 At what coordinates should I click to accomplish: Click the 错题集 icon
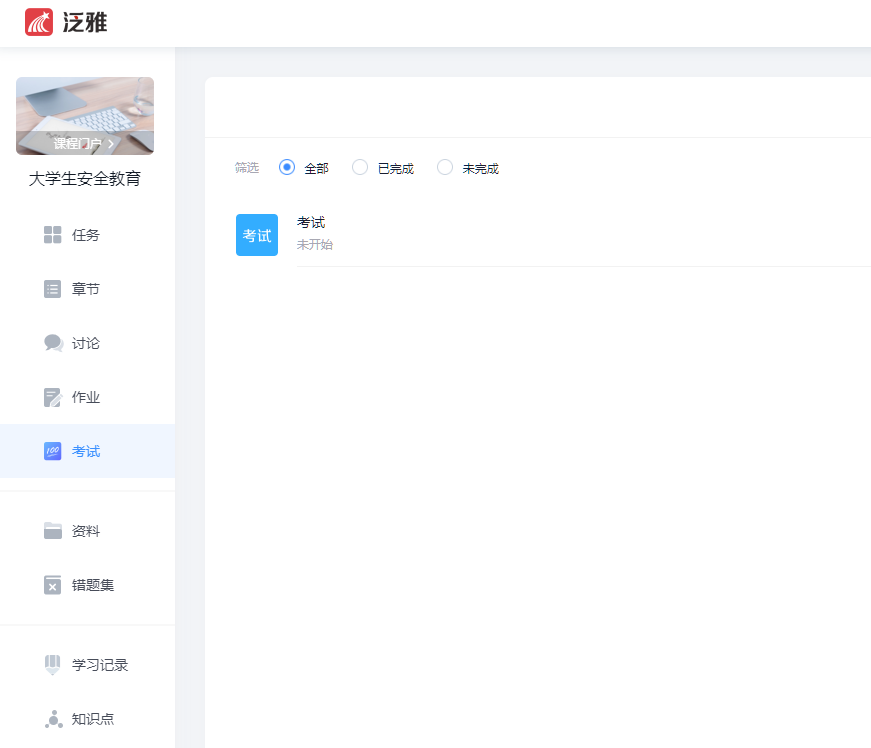[x=53, y=585]
